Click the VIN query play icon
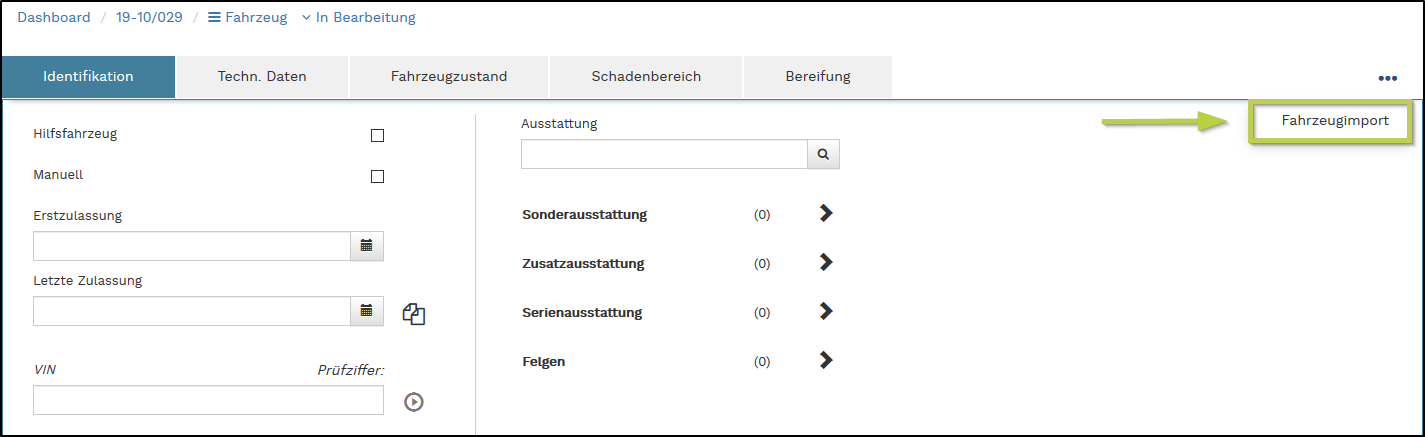Screen dimensions: 1425x437 [414, 402]
